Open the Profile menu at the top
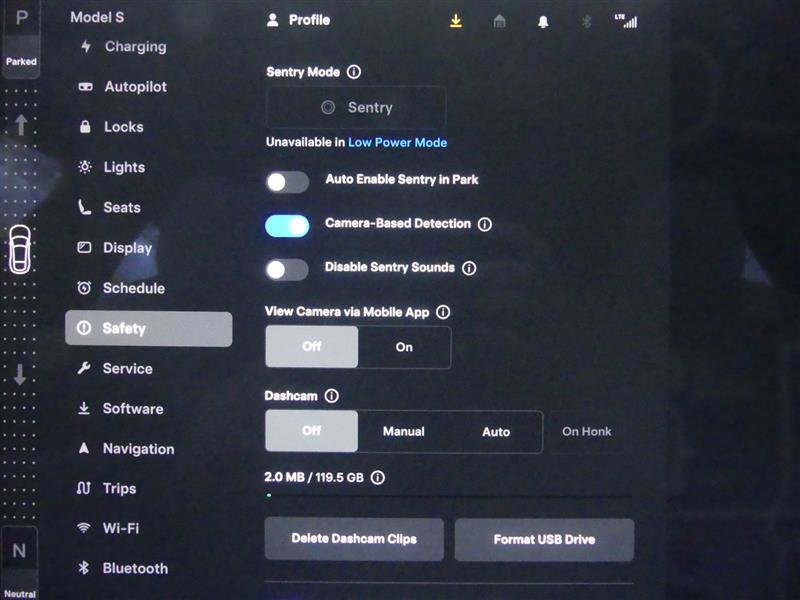Viewport: 800px width, 600px height. [x=297, y=19]
